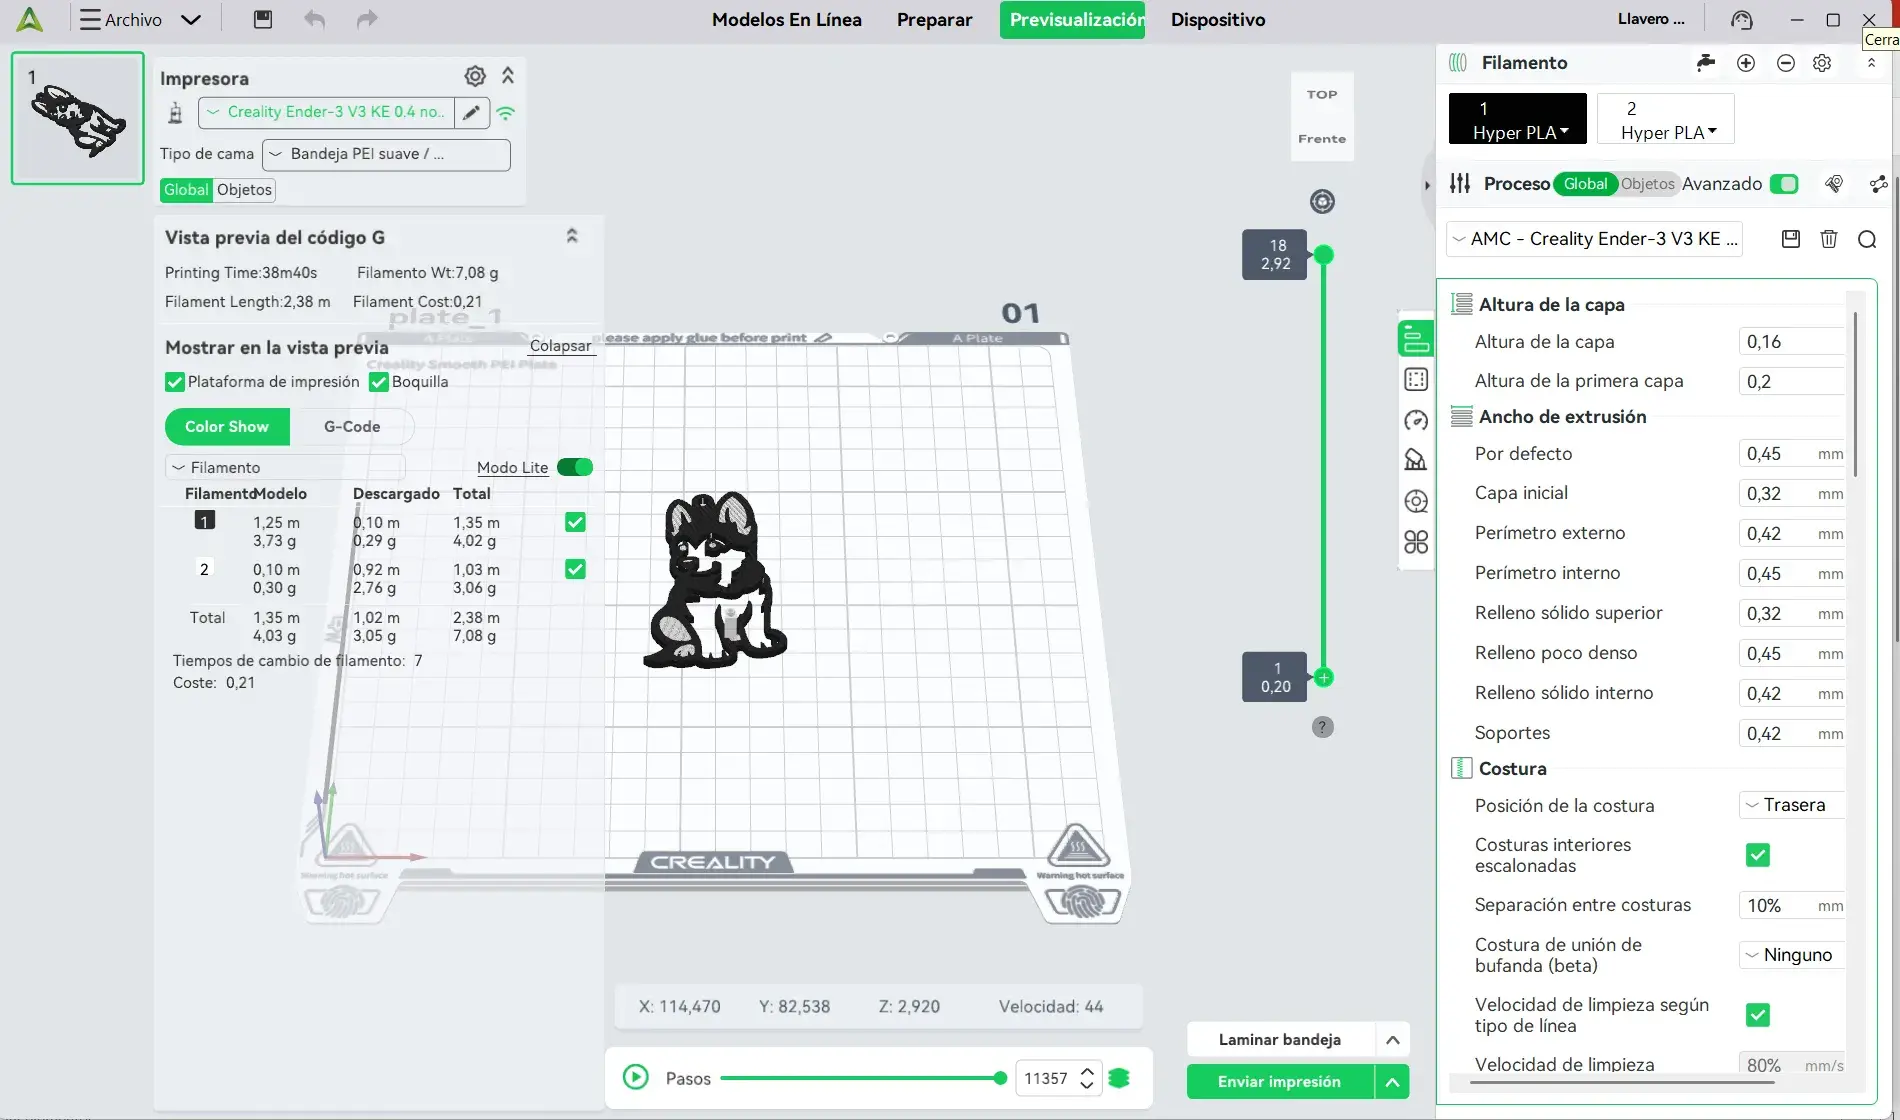Select the Color Show tab
Image resolution: width=1900 pixels, height=1120 pixels.
tap(227, 427)
